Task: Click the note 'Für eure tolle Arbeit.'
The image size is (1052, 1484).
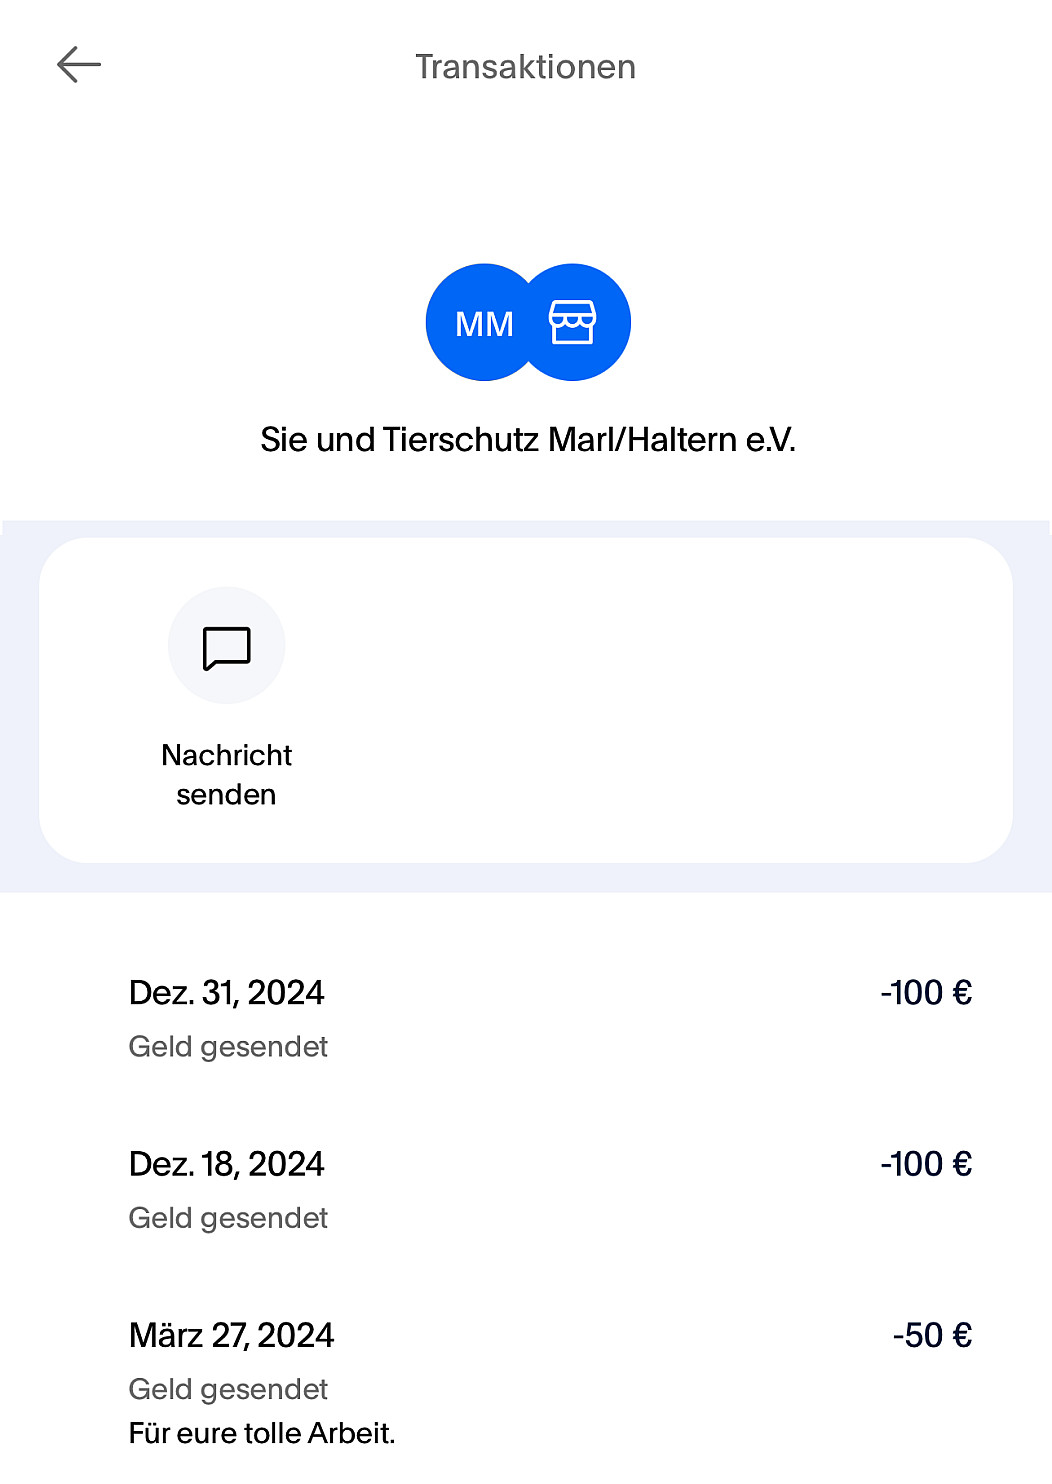Action: pos(262,1433)
